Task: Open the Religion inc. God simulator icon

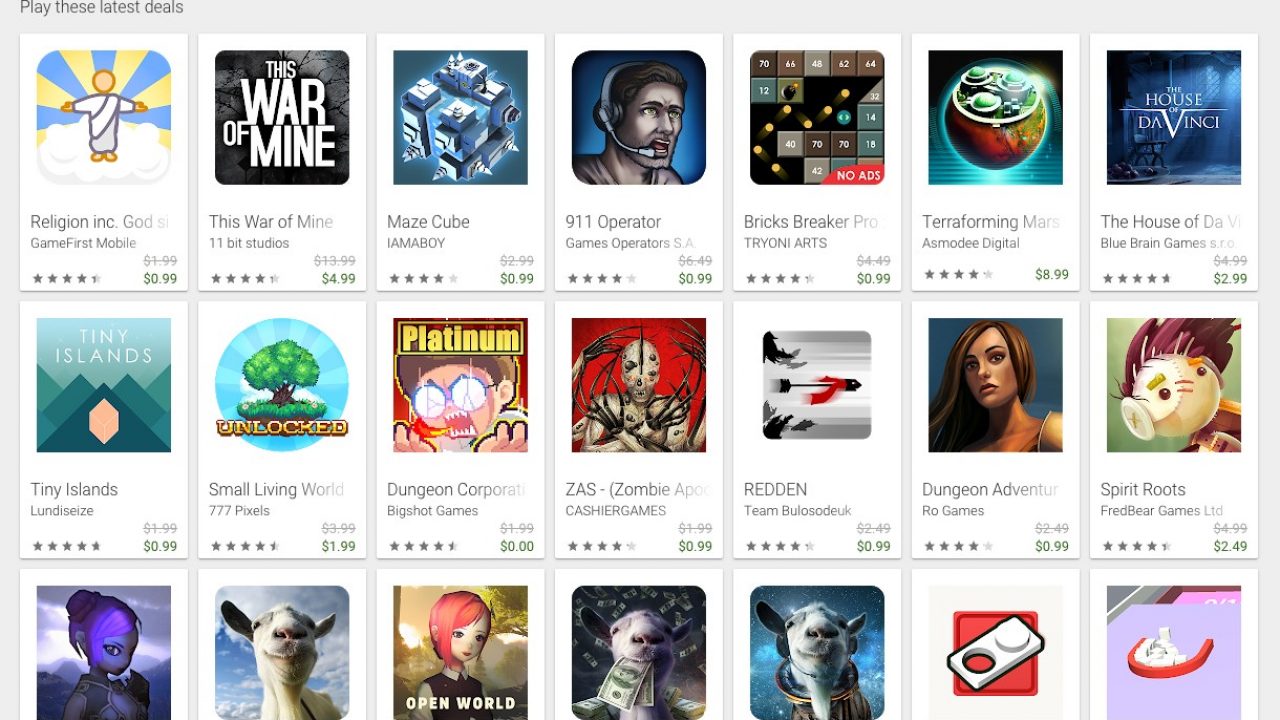Action: click(x=104, y=118)
